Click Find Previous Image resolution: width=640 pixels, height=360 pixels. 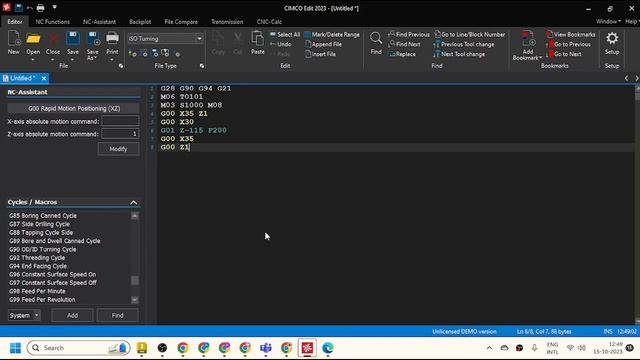tap(409, 35)
